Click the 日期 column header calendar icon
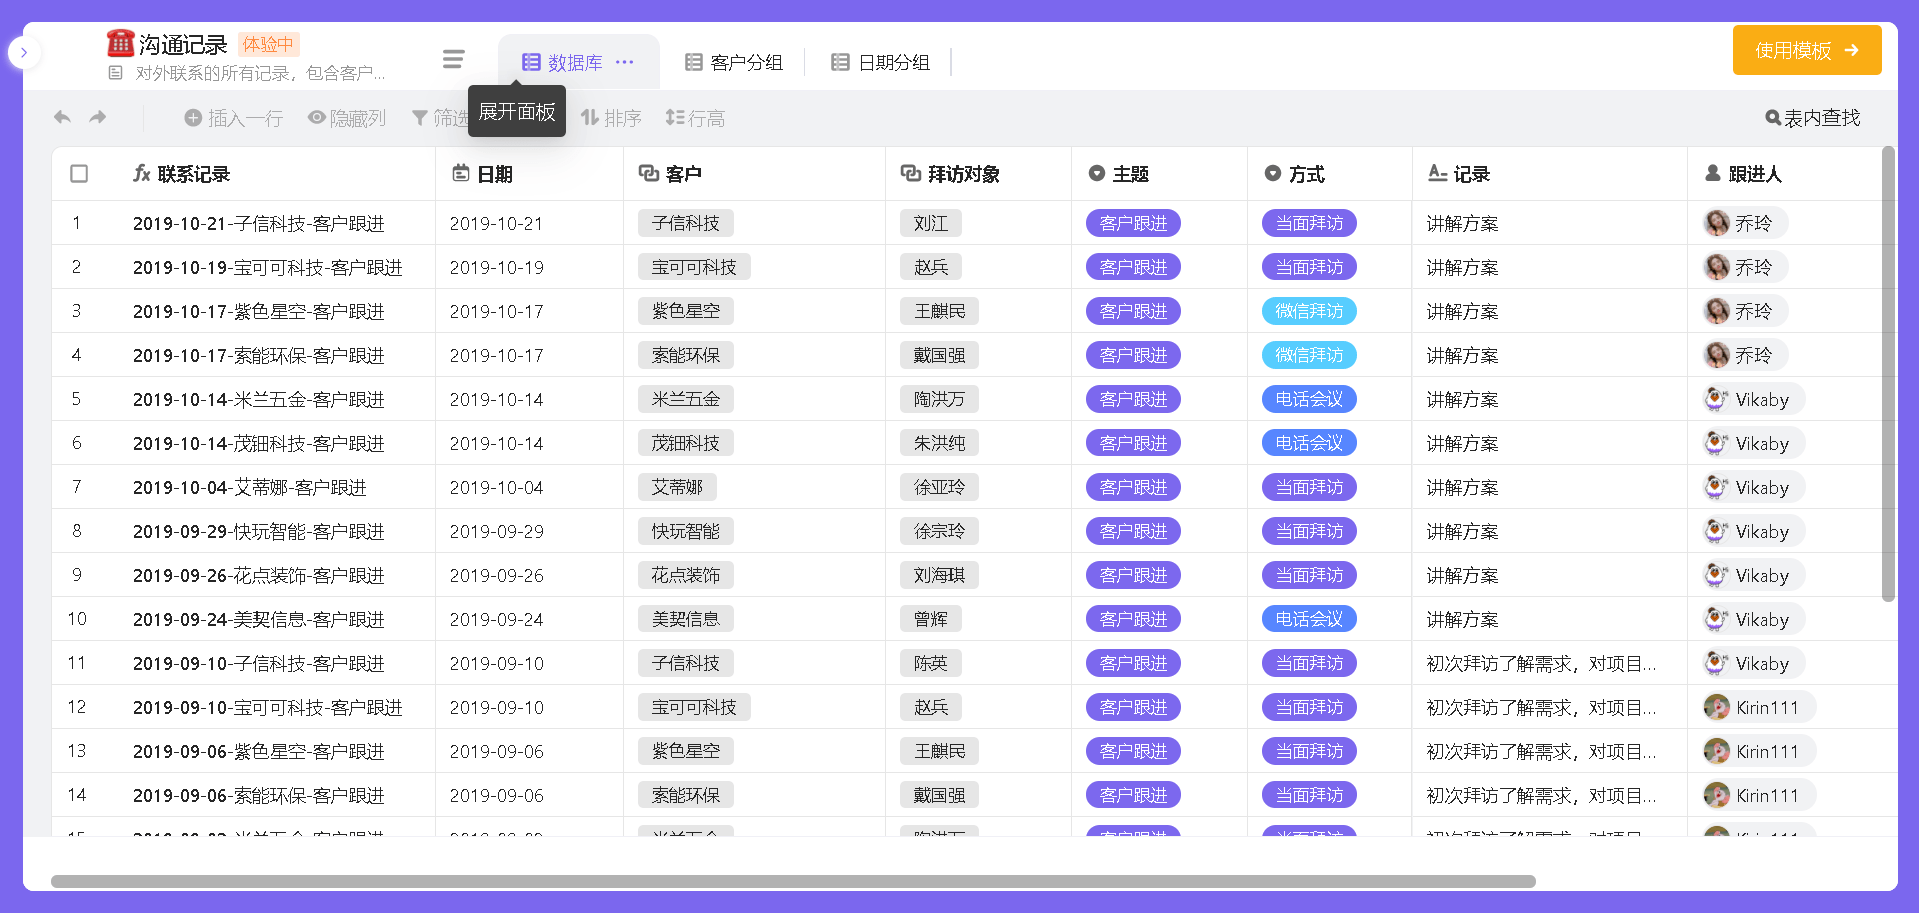 pos(460,174)
